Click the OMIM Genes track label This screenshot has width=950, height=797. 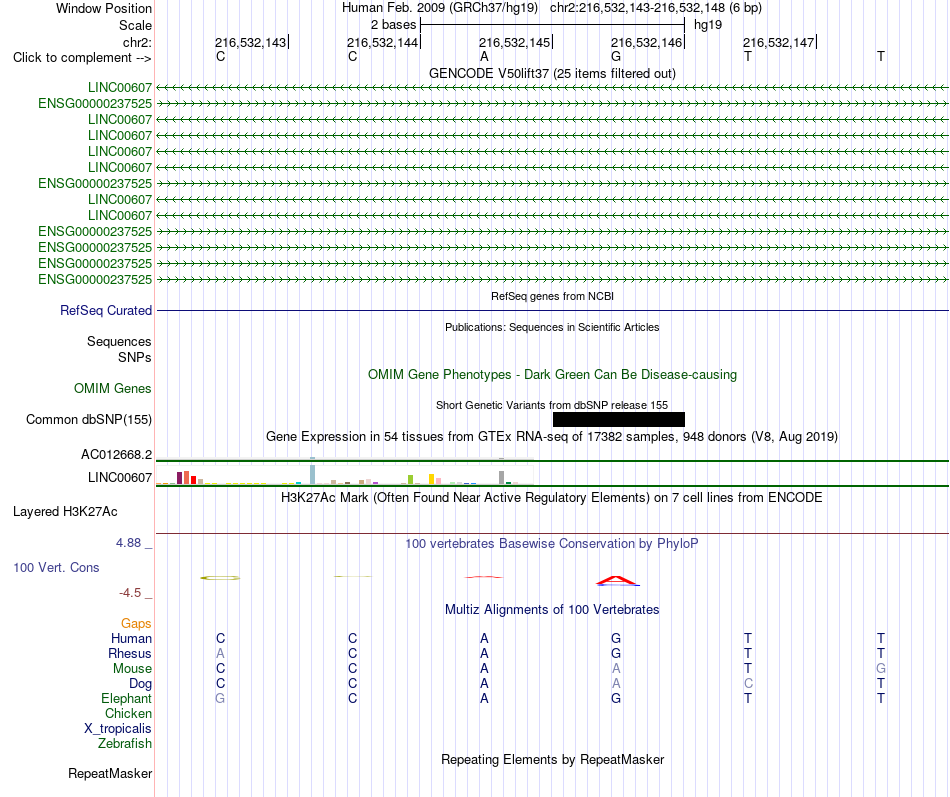coord(113,388)
